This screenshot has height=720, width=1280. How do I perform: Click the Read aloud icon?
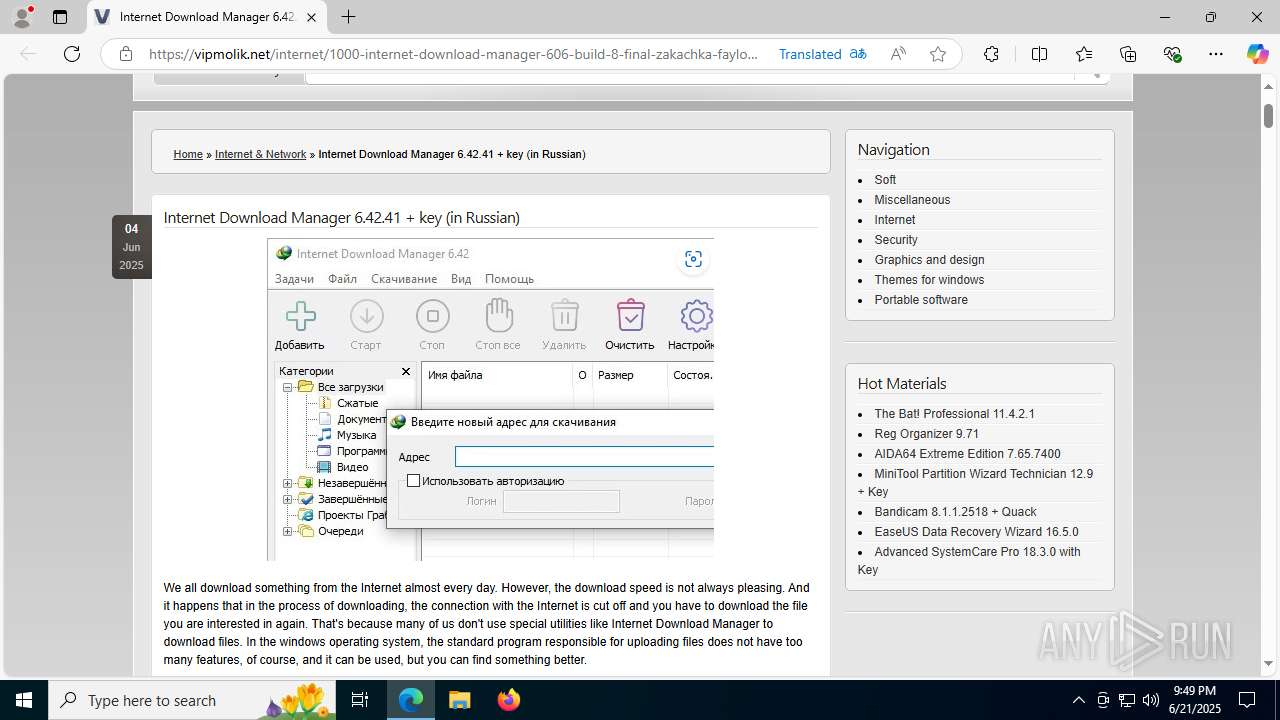tap(898, 54)
